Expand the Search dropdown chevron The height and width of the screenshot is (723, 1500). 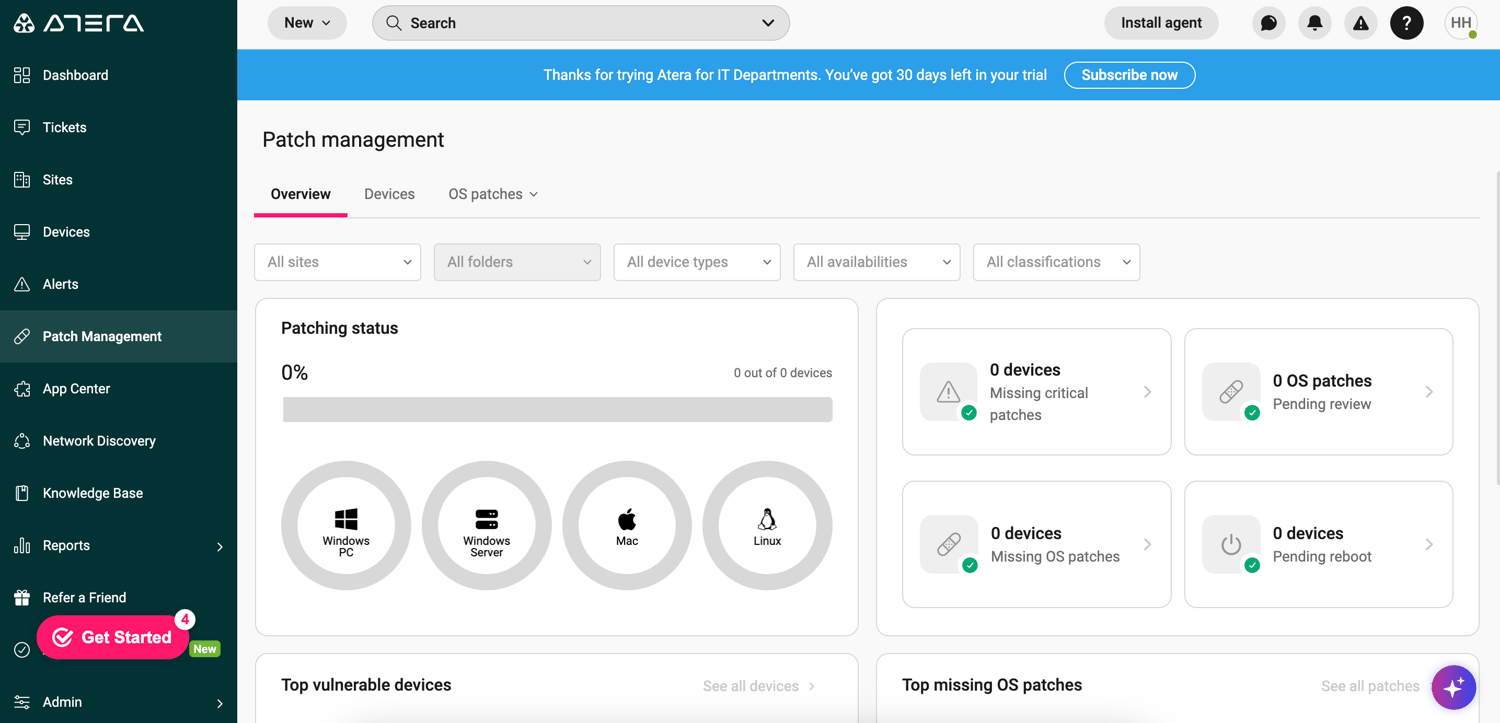coord(768,23)
